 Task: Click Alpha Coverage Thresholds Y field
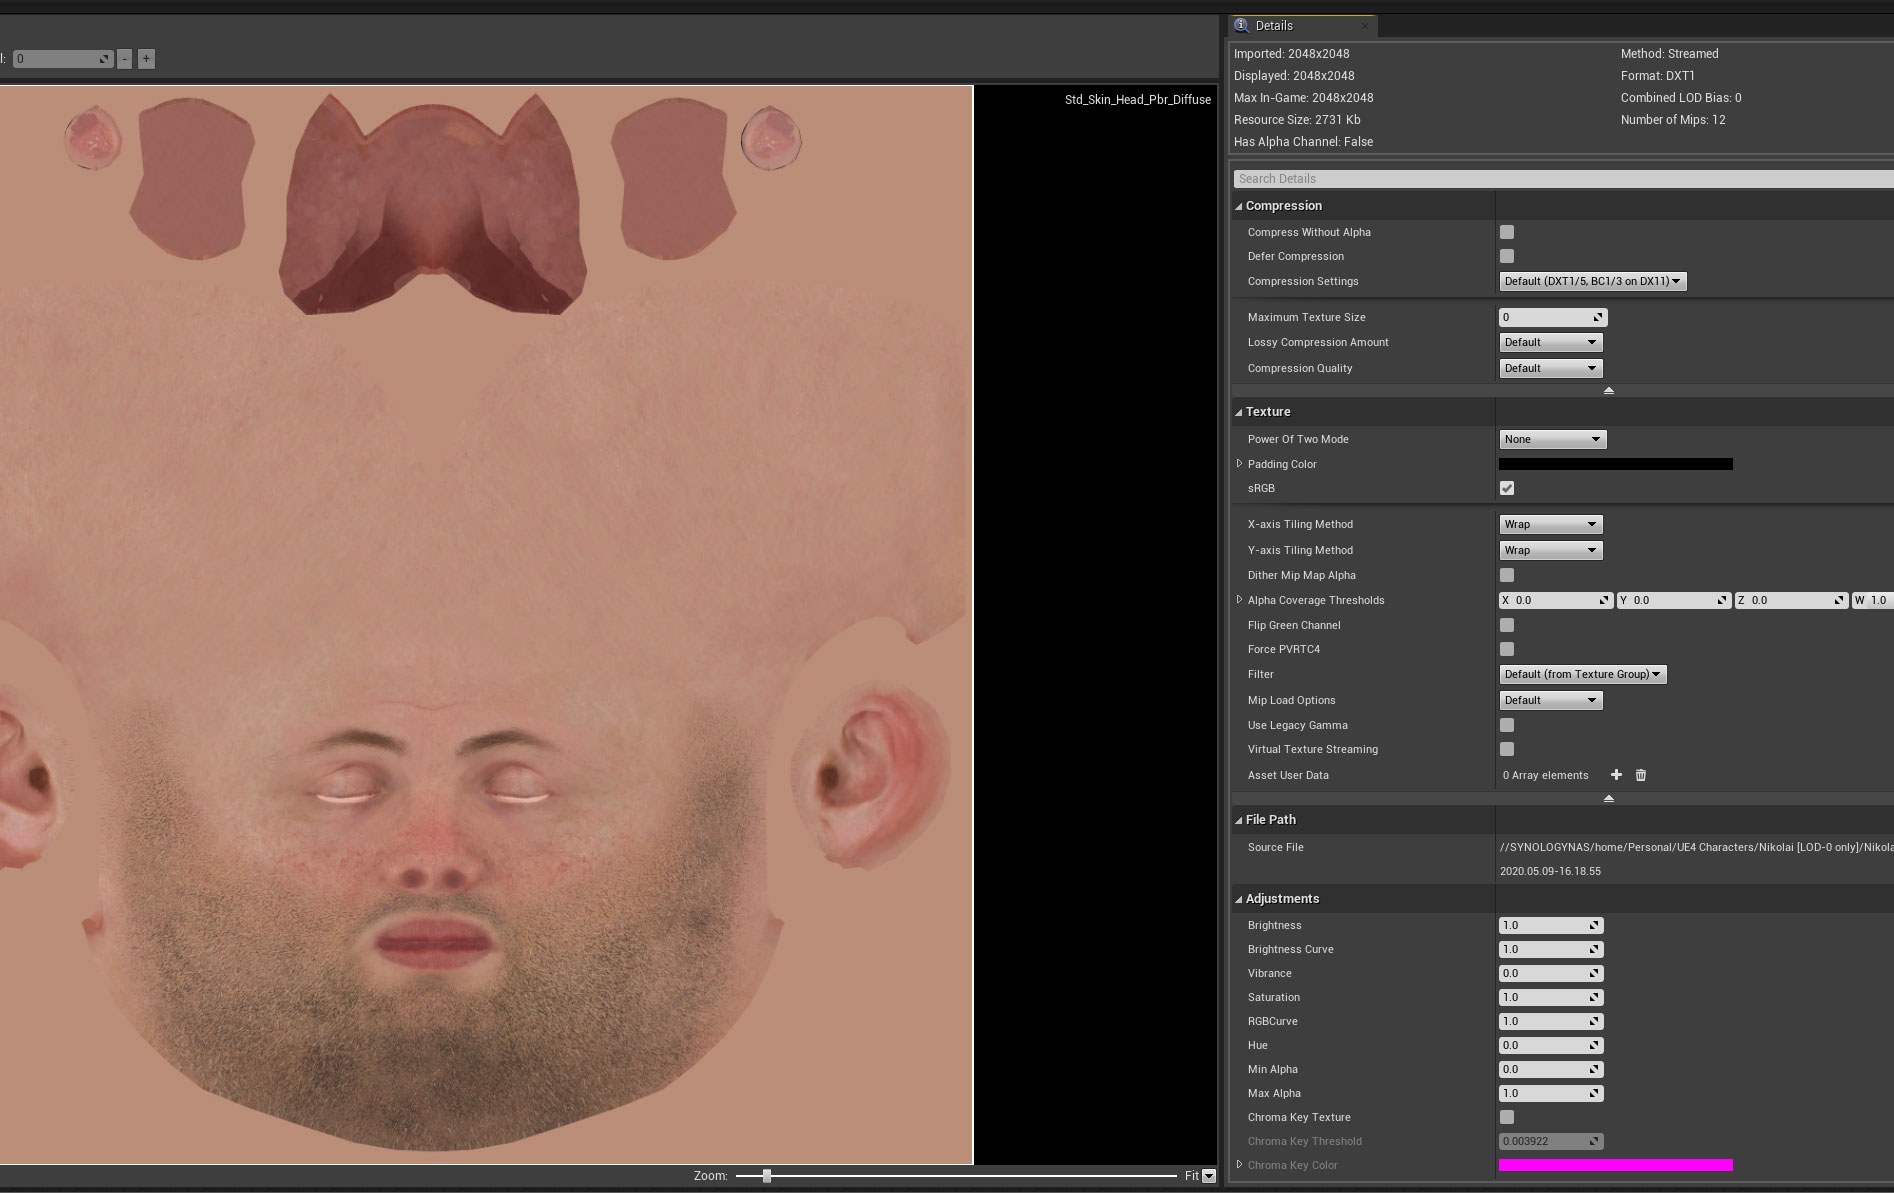coord(1673,600)
